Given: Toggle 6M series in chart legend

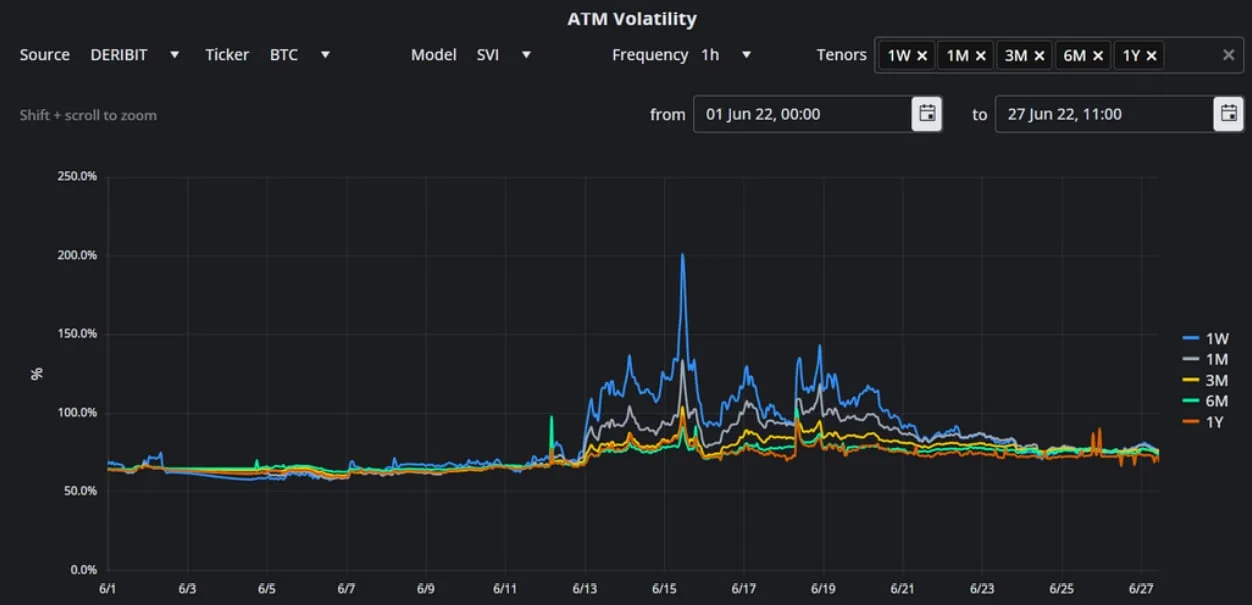Looking at the screenshot, I should point(1206,402).
